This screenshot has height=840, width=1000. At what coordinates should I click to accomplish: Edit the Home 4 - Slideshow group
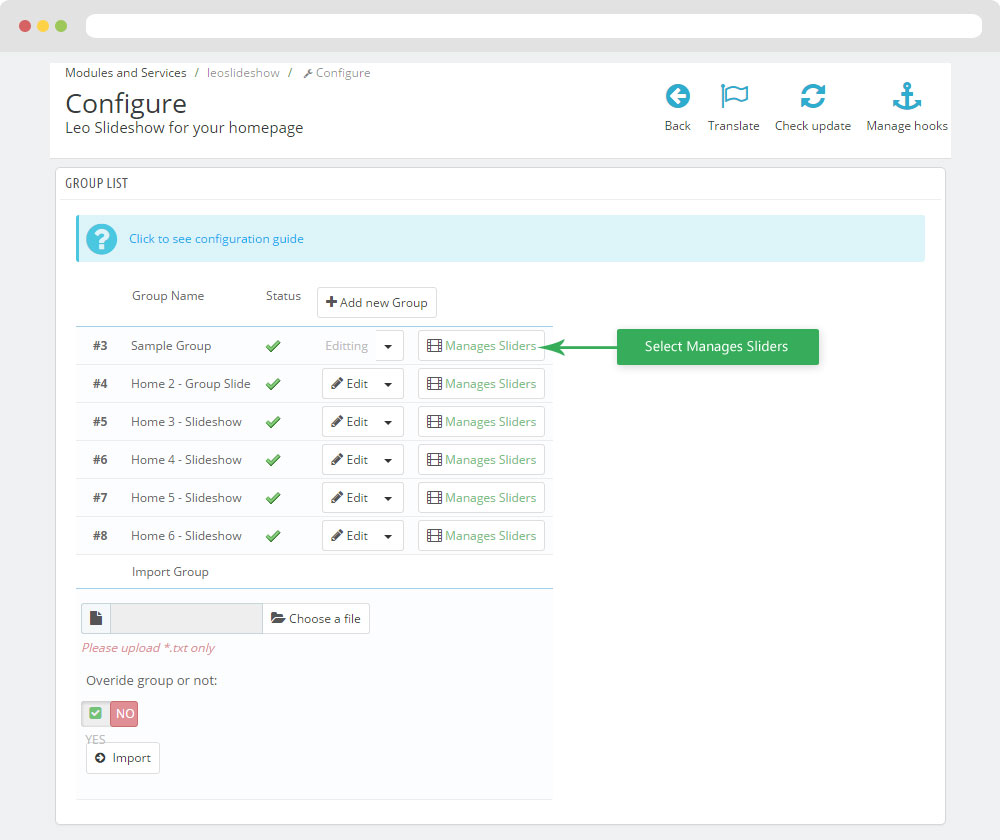pyautogui.click(x=349, y=460)
